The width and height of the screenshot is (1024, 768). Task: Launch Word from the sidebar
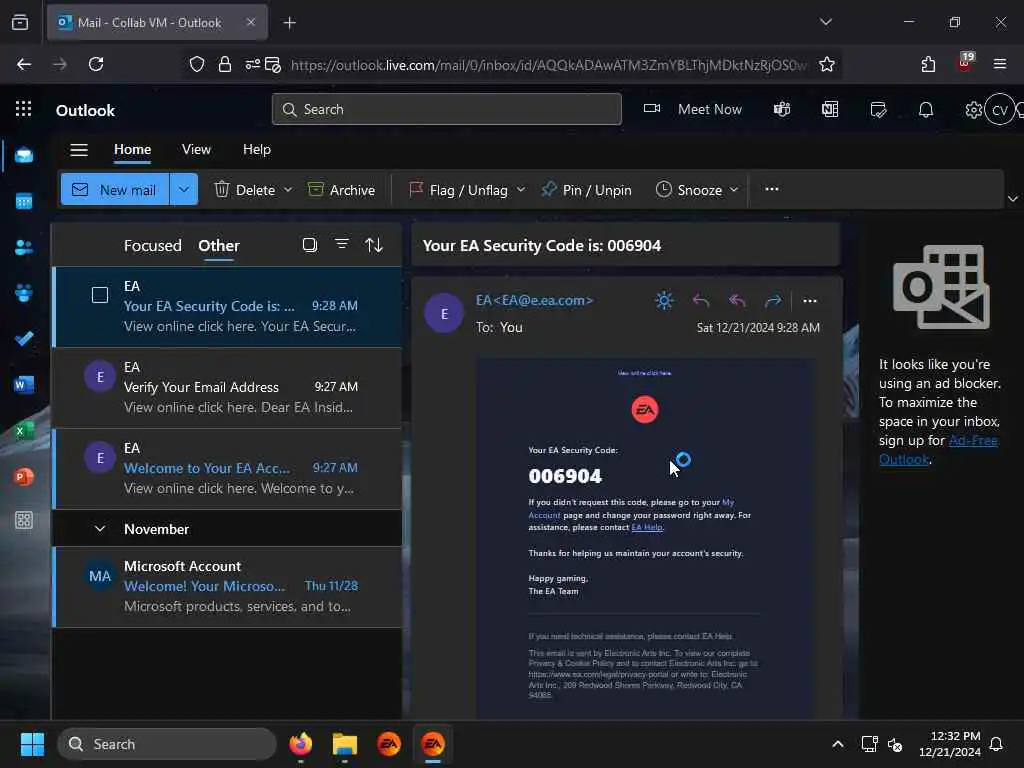[24, 385]
